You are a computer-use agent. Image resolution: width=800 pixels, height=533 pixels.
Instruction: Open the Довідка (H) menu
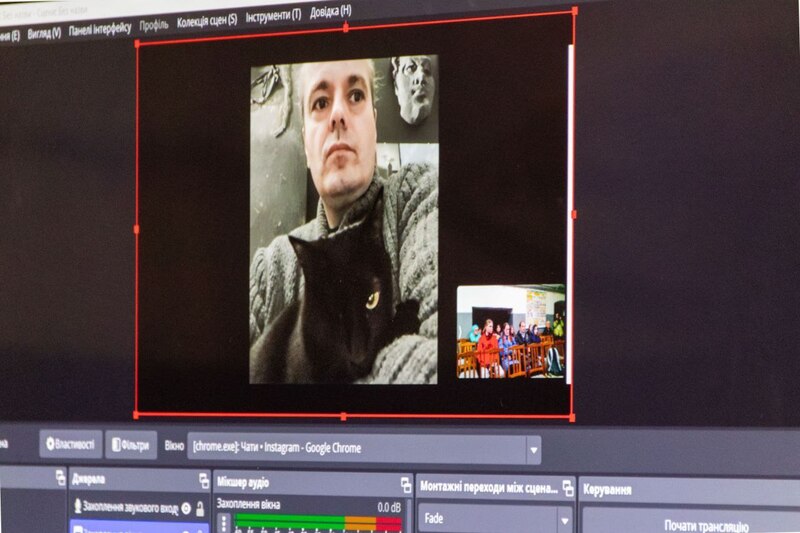click(x=331, y=12)
